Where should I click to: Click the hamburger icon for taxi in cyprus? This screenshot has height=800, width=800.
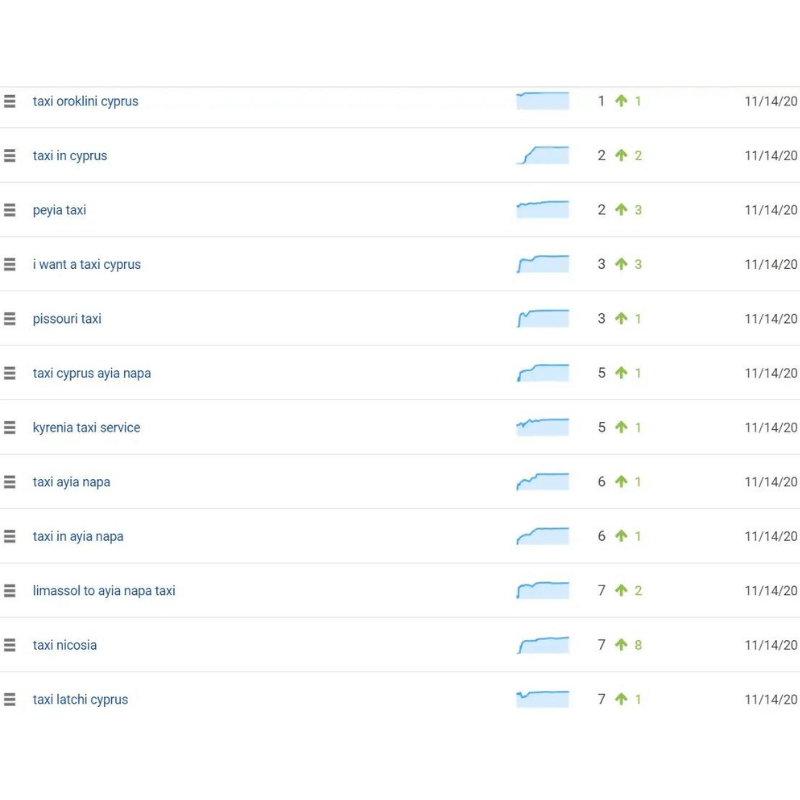(x=10, y=156)
